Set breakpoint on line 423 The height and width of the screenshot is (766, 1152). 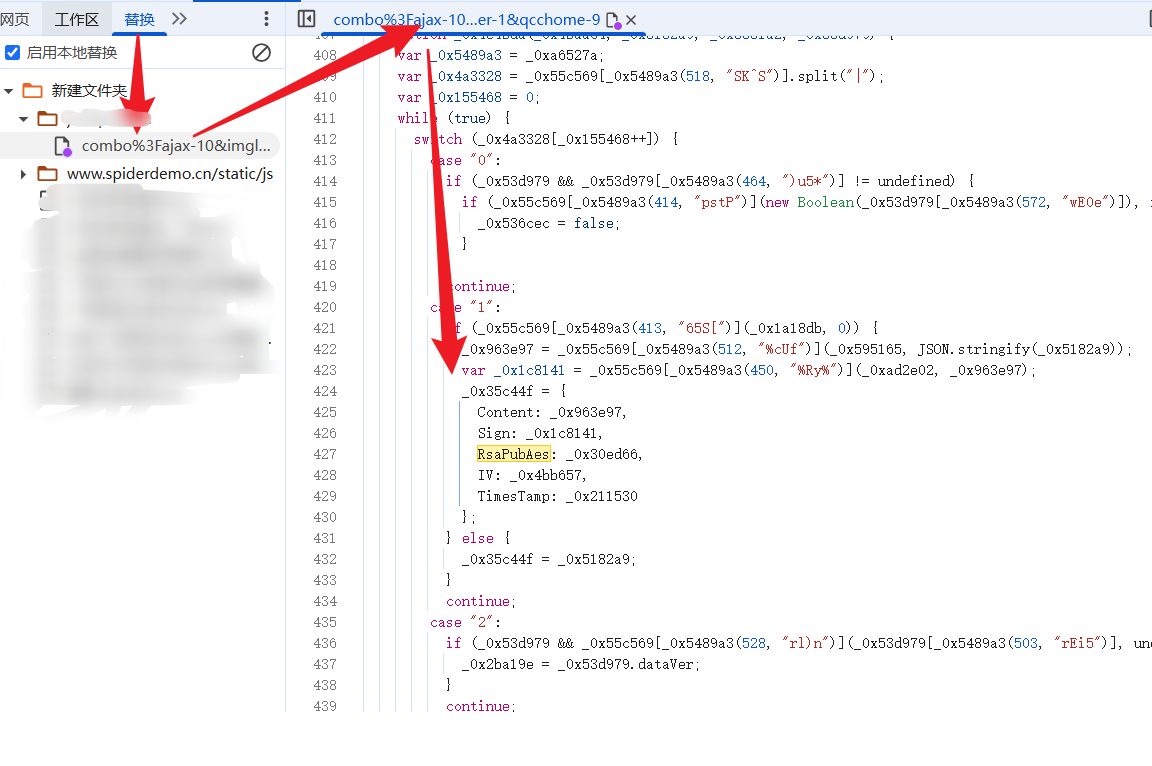click(x=325, y=370)
